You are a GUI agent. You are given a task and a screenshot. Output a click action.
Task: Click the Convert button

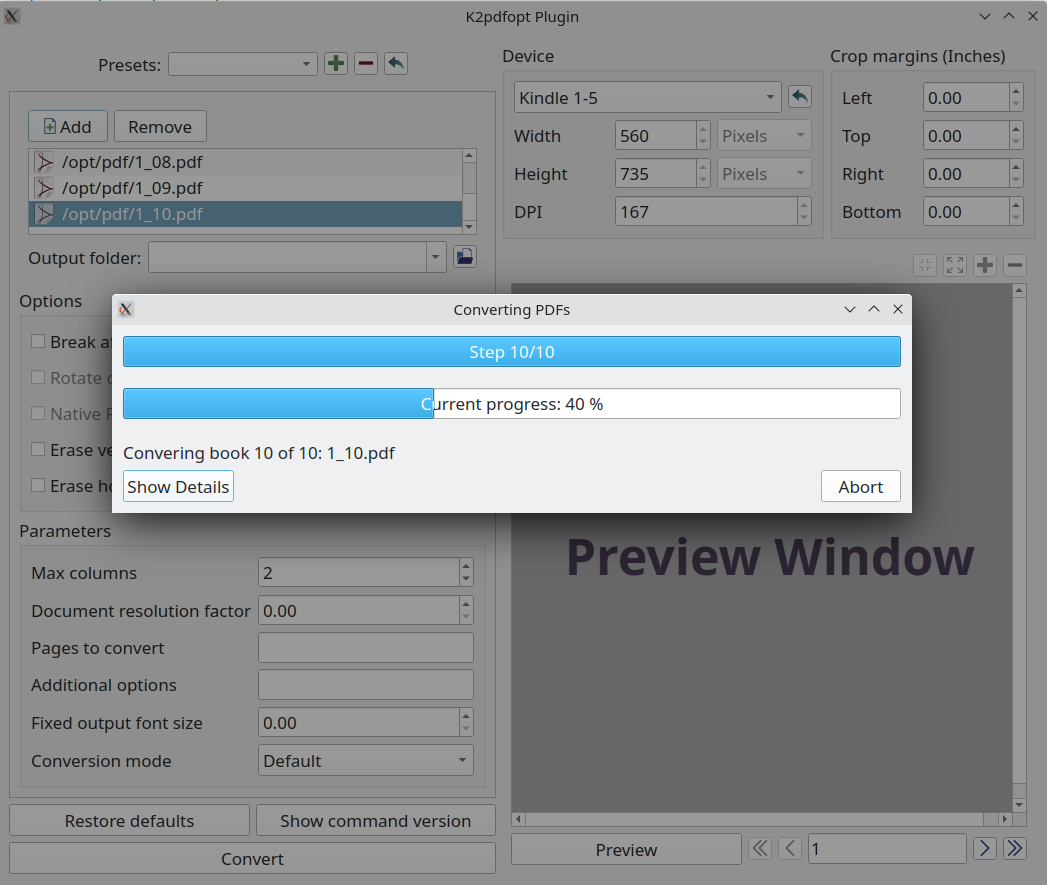252,858
